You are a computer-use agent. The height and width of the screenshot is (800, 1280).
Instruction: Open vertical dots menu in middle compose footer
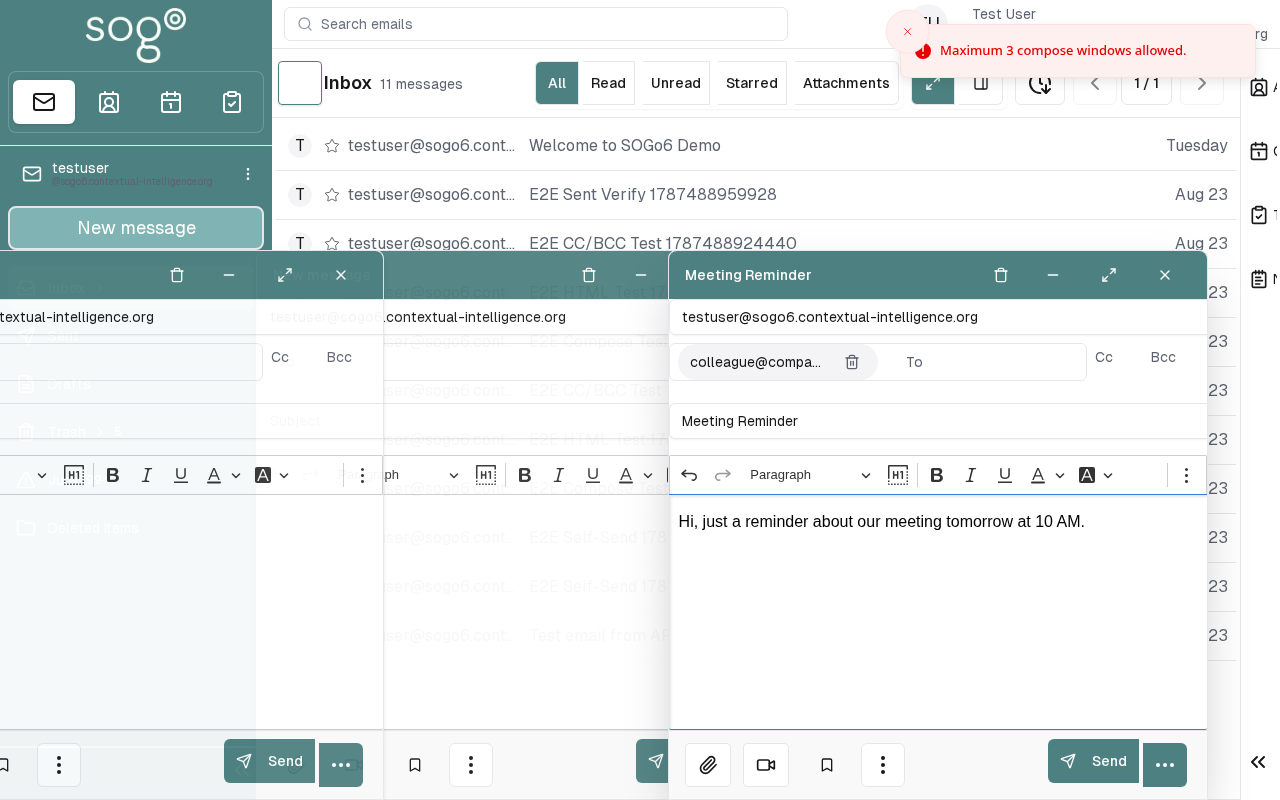(471, 765)
